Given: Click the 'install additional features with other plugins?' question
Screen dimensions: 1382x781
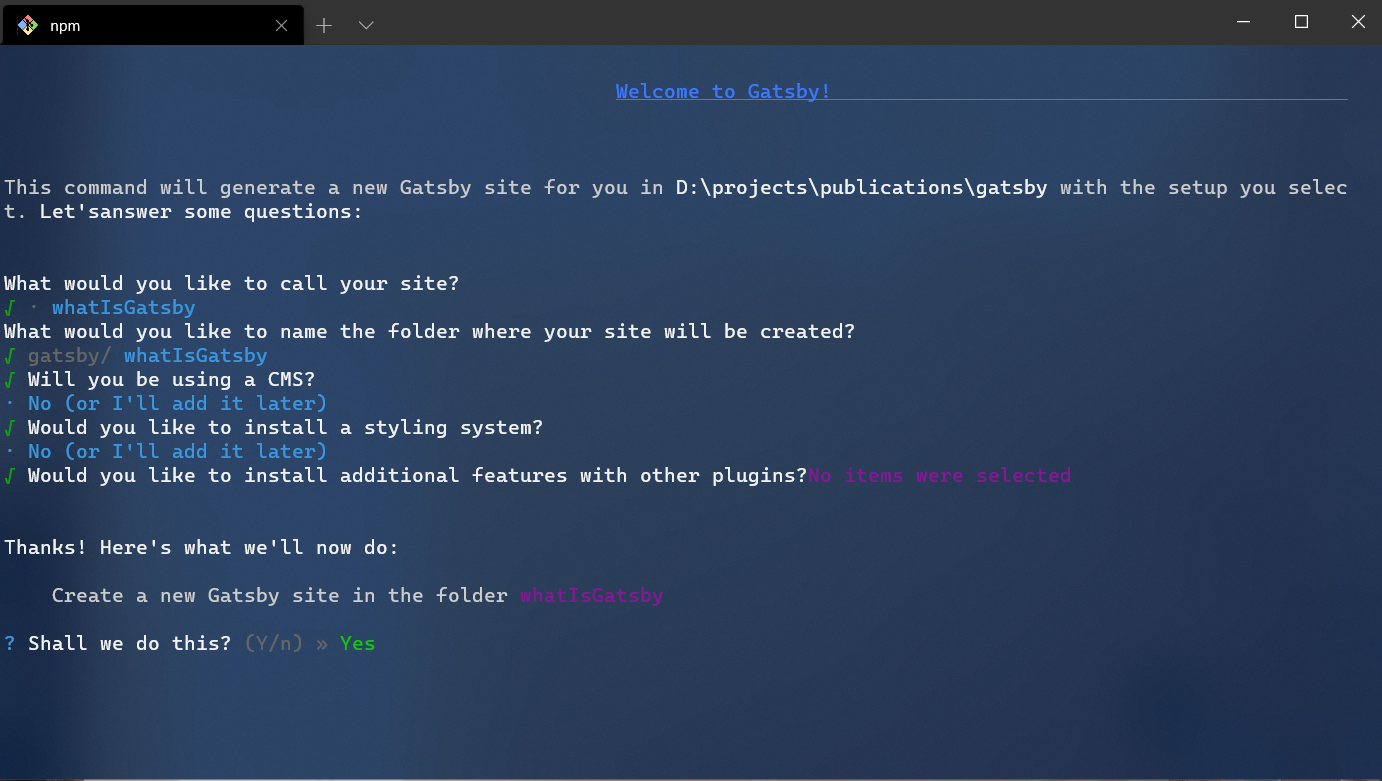Looking at the screenshot, I should click(x=418, y=476).
